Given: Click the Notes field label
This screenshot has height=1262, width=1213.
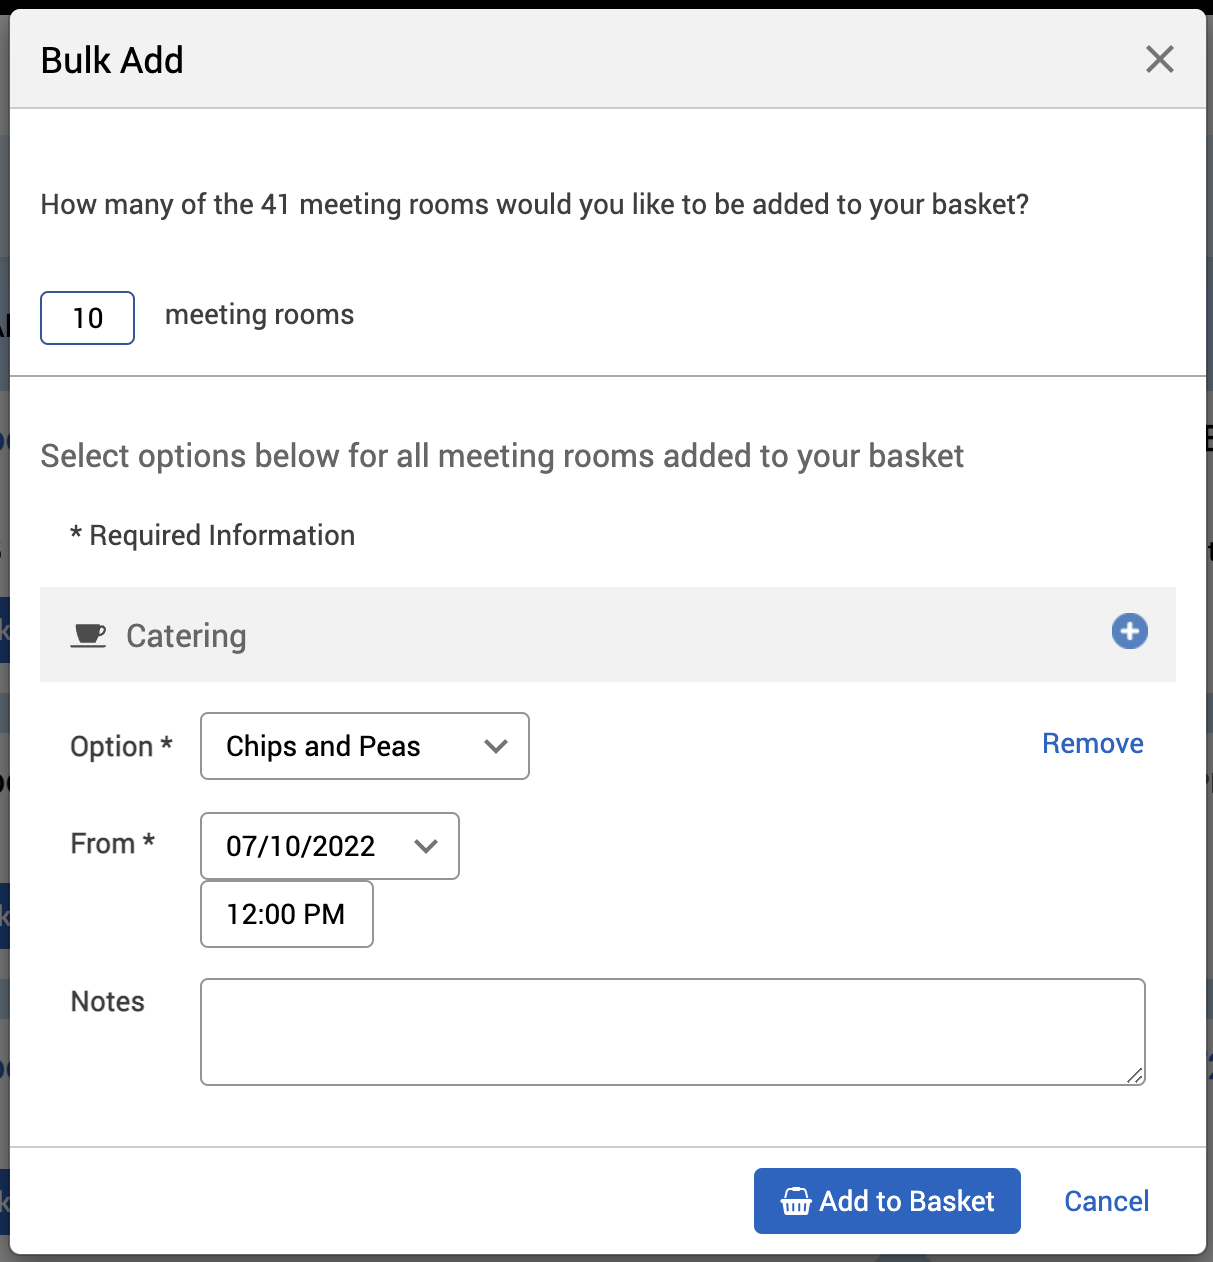Looking at the screenshot, I should point(107,1001).
